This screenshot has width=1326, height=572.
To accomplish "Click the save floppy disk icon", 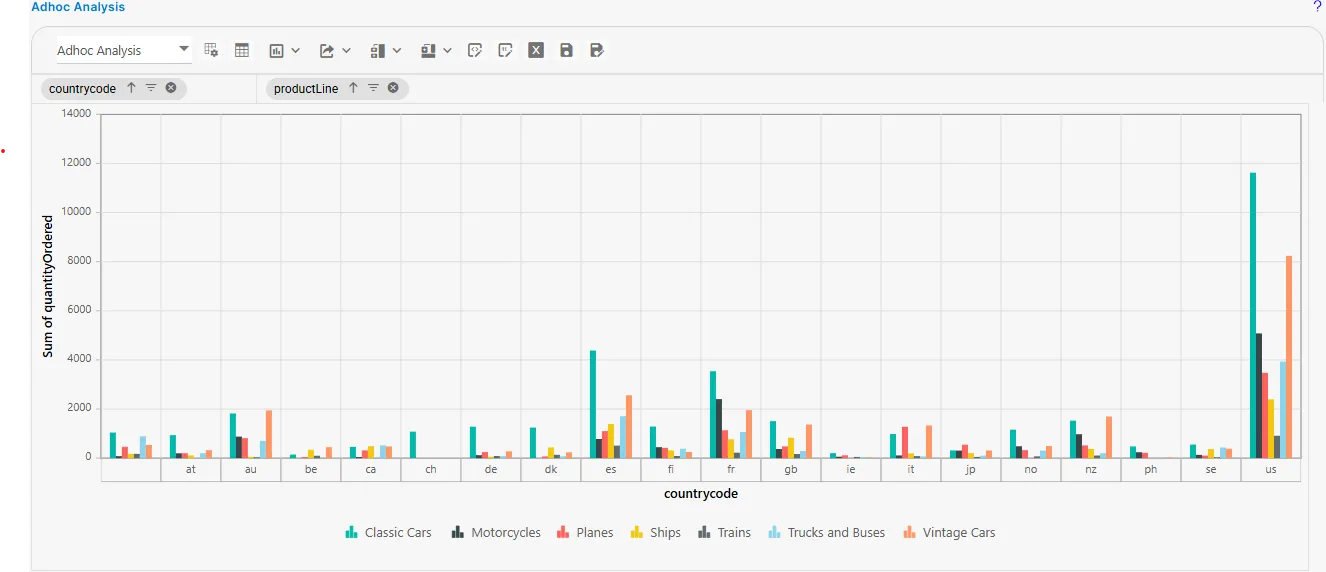I will click(x=566, y=50).
